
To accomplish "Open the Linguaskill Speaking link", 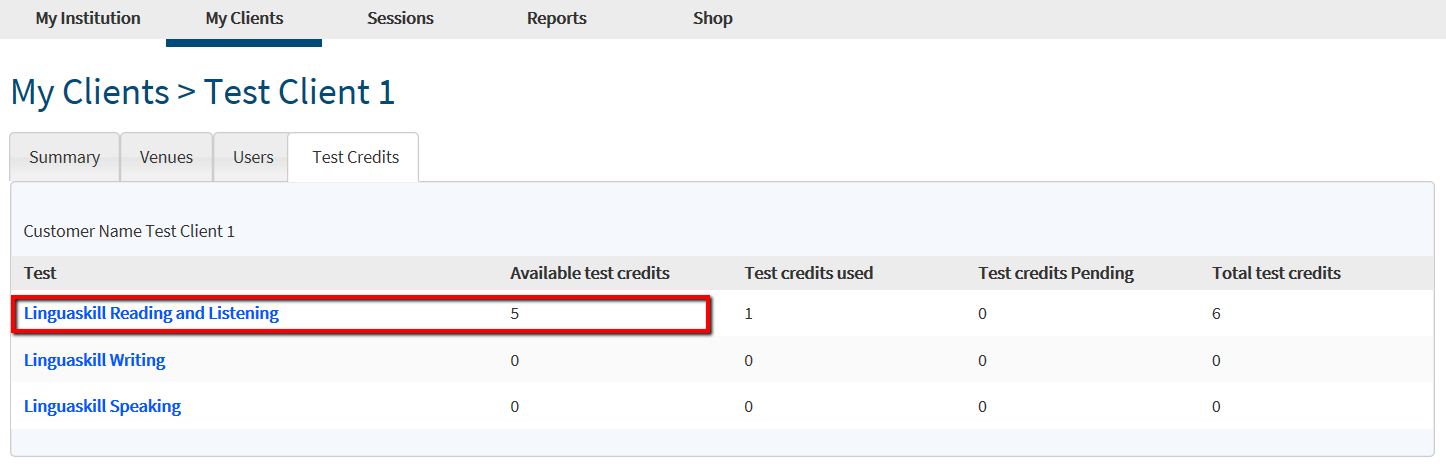I will coord(103,406).
